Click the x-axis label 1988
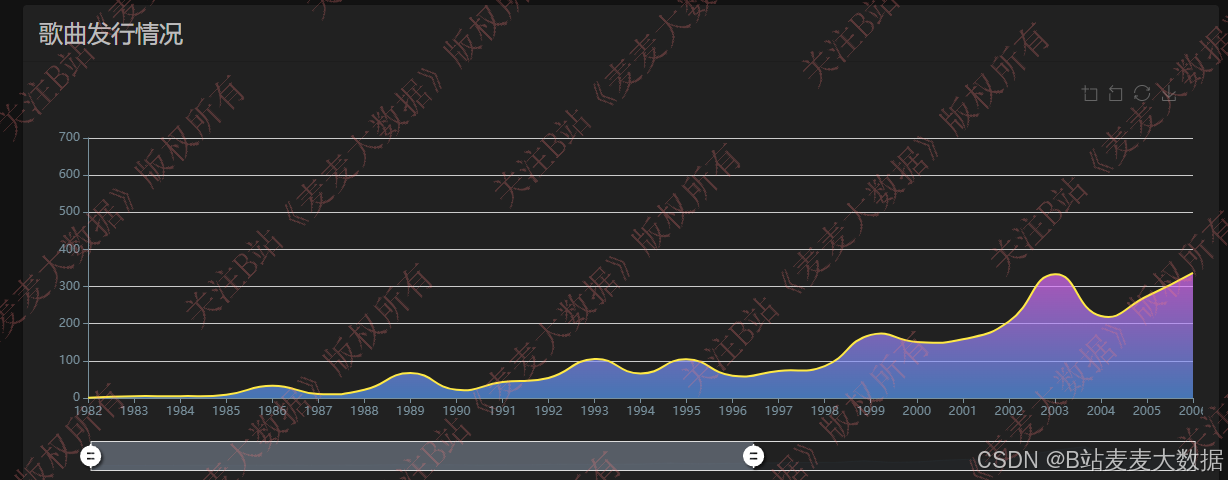1228x480 pixels. point(364,410)
